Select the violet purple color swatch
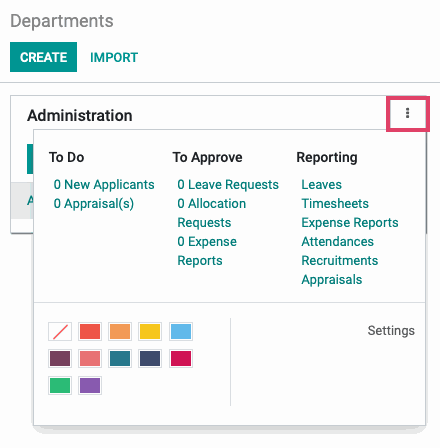The width and height of the screenshot is (440, 448). tap(90, 385)
